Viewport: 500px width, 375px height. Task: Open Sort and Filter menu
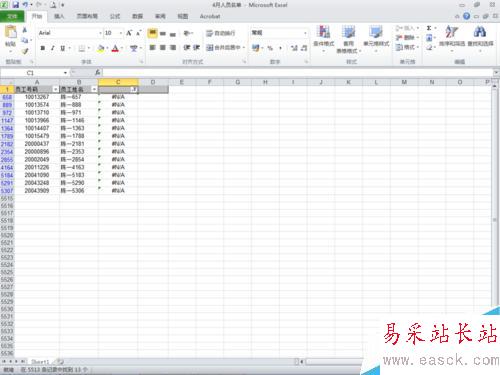click(452, 38)
